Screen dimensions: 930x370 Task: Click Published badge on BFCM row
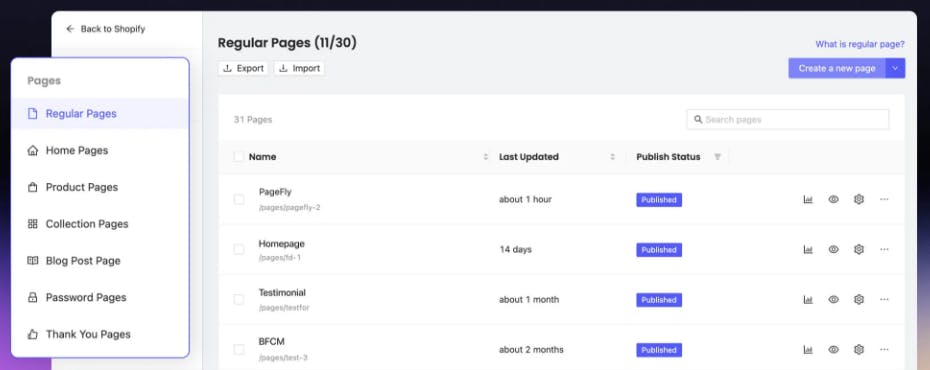[659, 350]
